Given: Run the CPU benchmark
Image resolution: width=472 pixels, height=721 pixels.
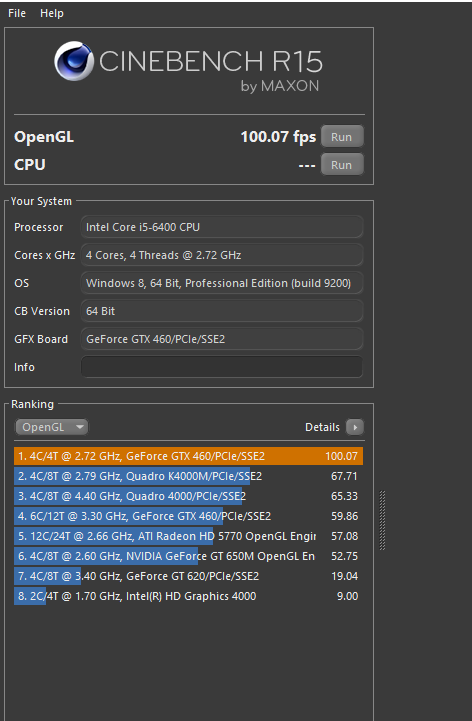Looking at the screenshot, I should [342, 165].
